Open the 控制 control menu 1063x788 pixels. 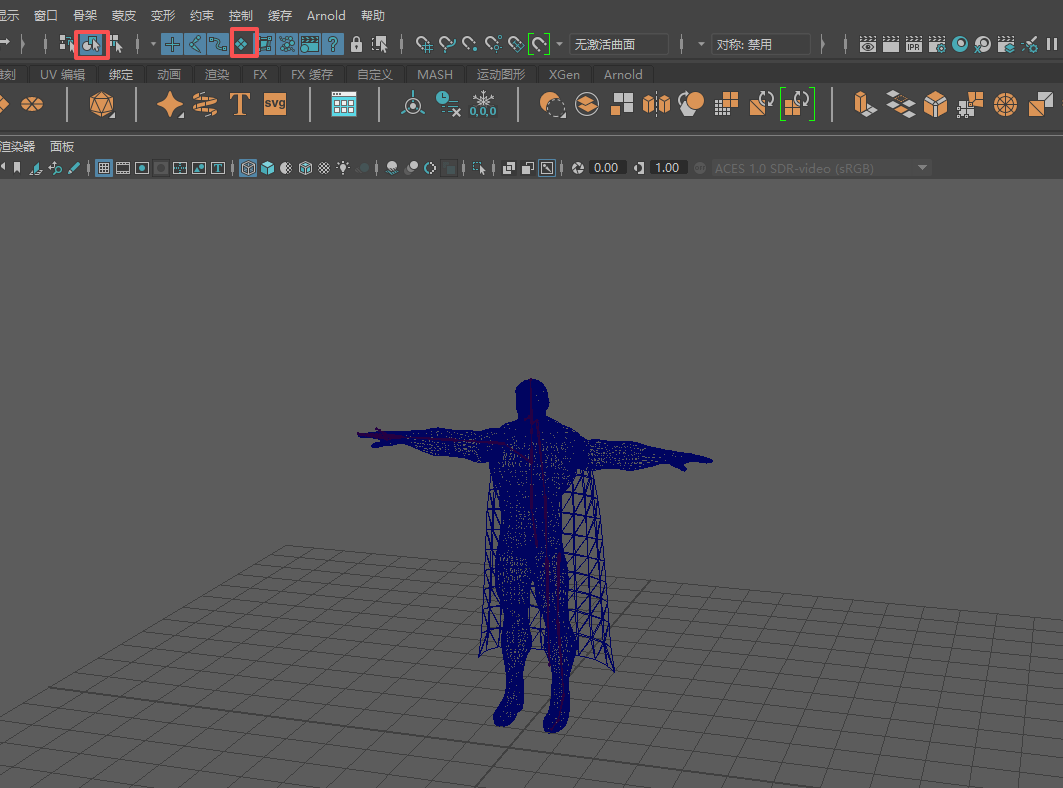click(241, 16)
